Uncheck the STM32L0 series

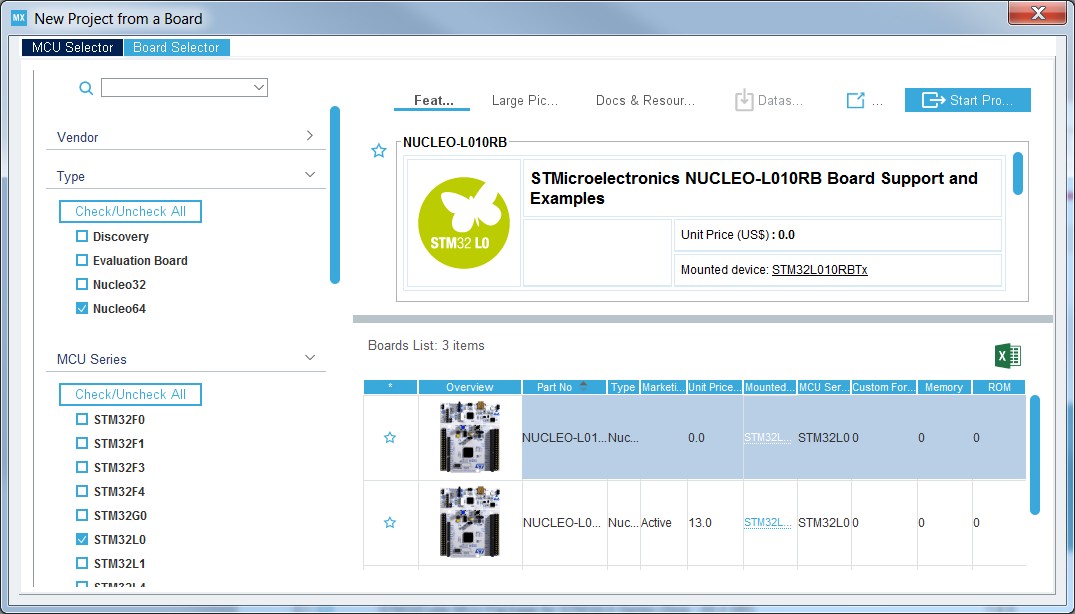click(x=82, y=539)
